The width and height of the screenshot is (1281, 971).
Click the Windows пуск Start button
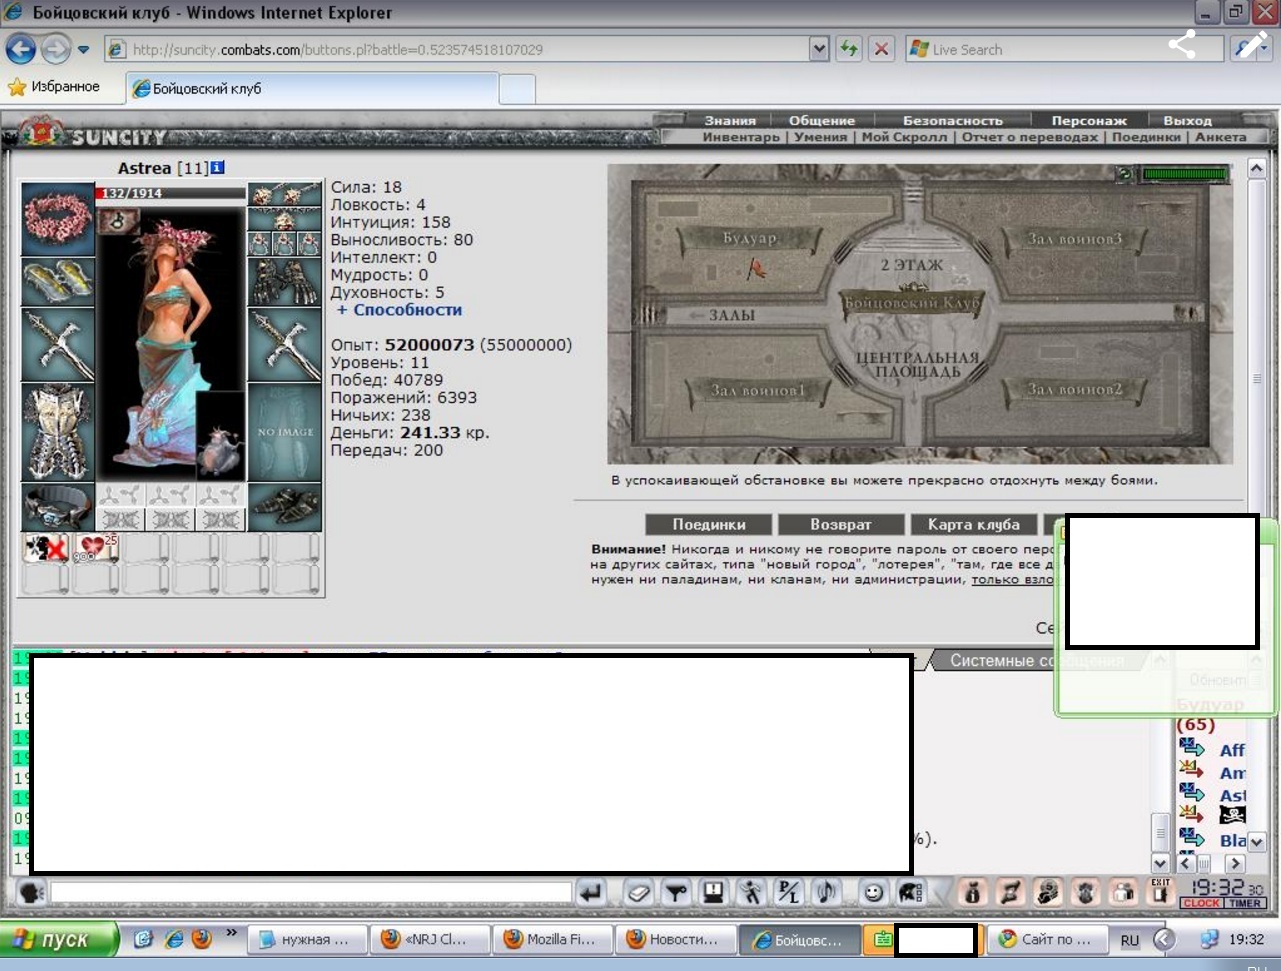59,939
